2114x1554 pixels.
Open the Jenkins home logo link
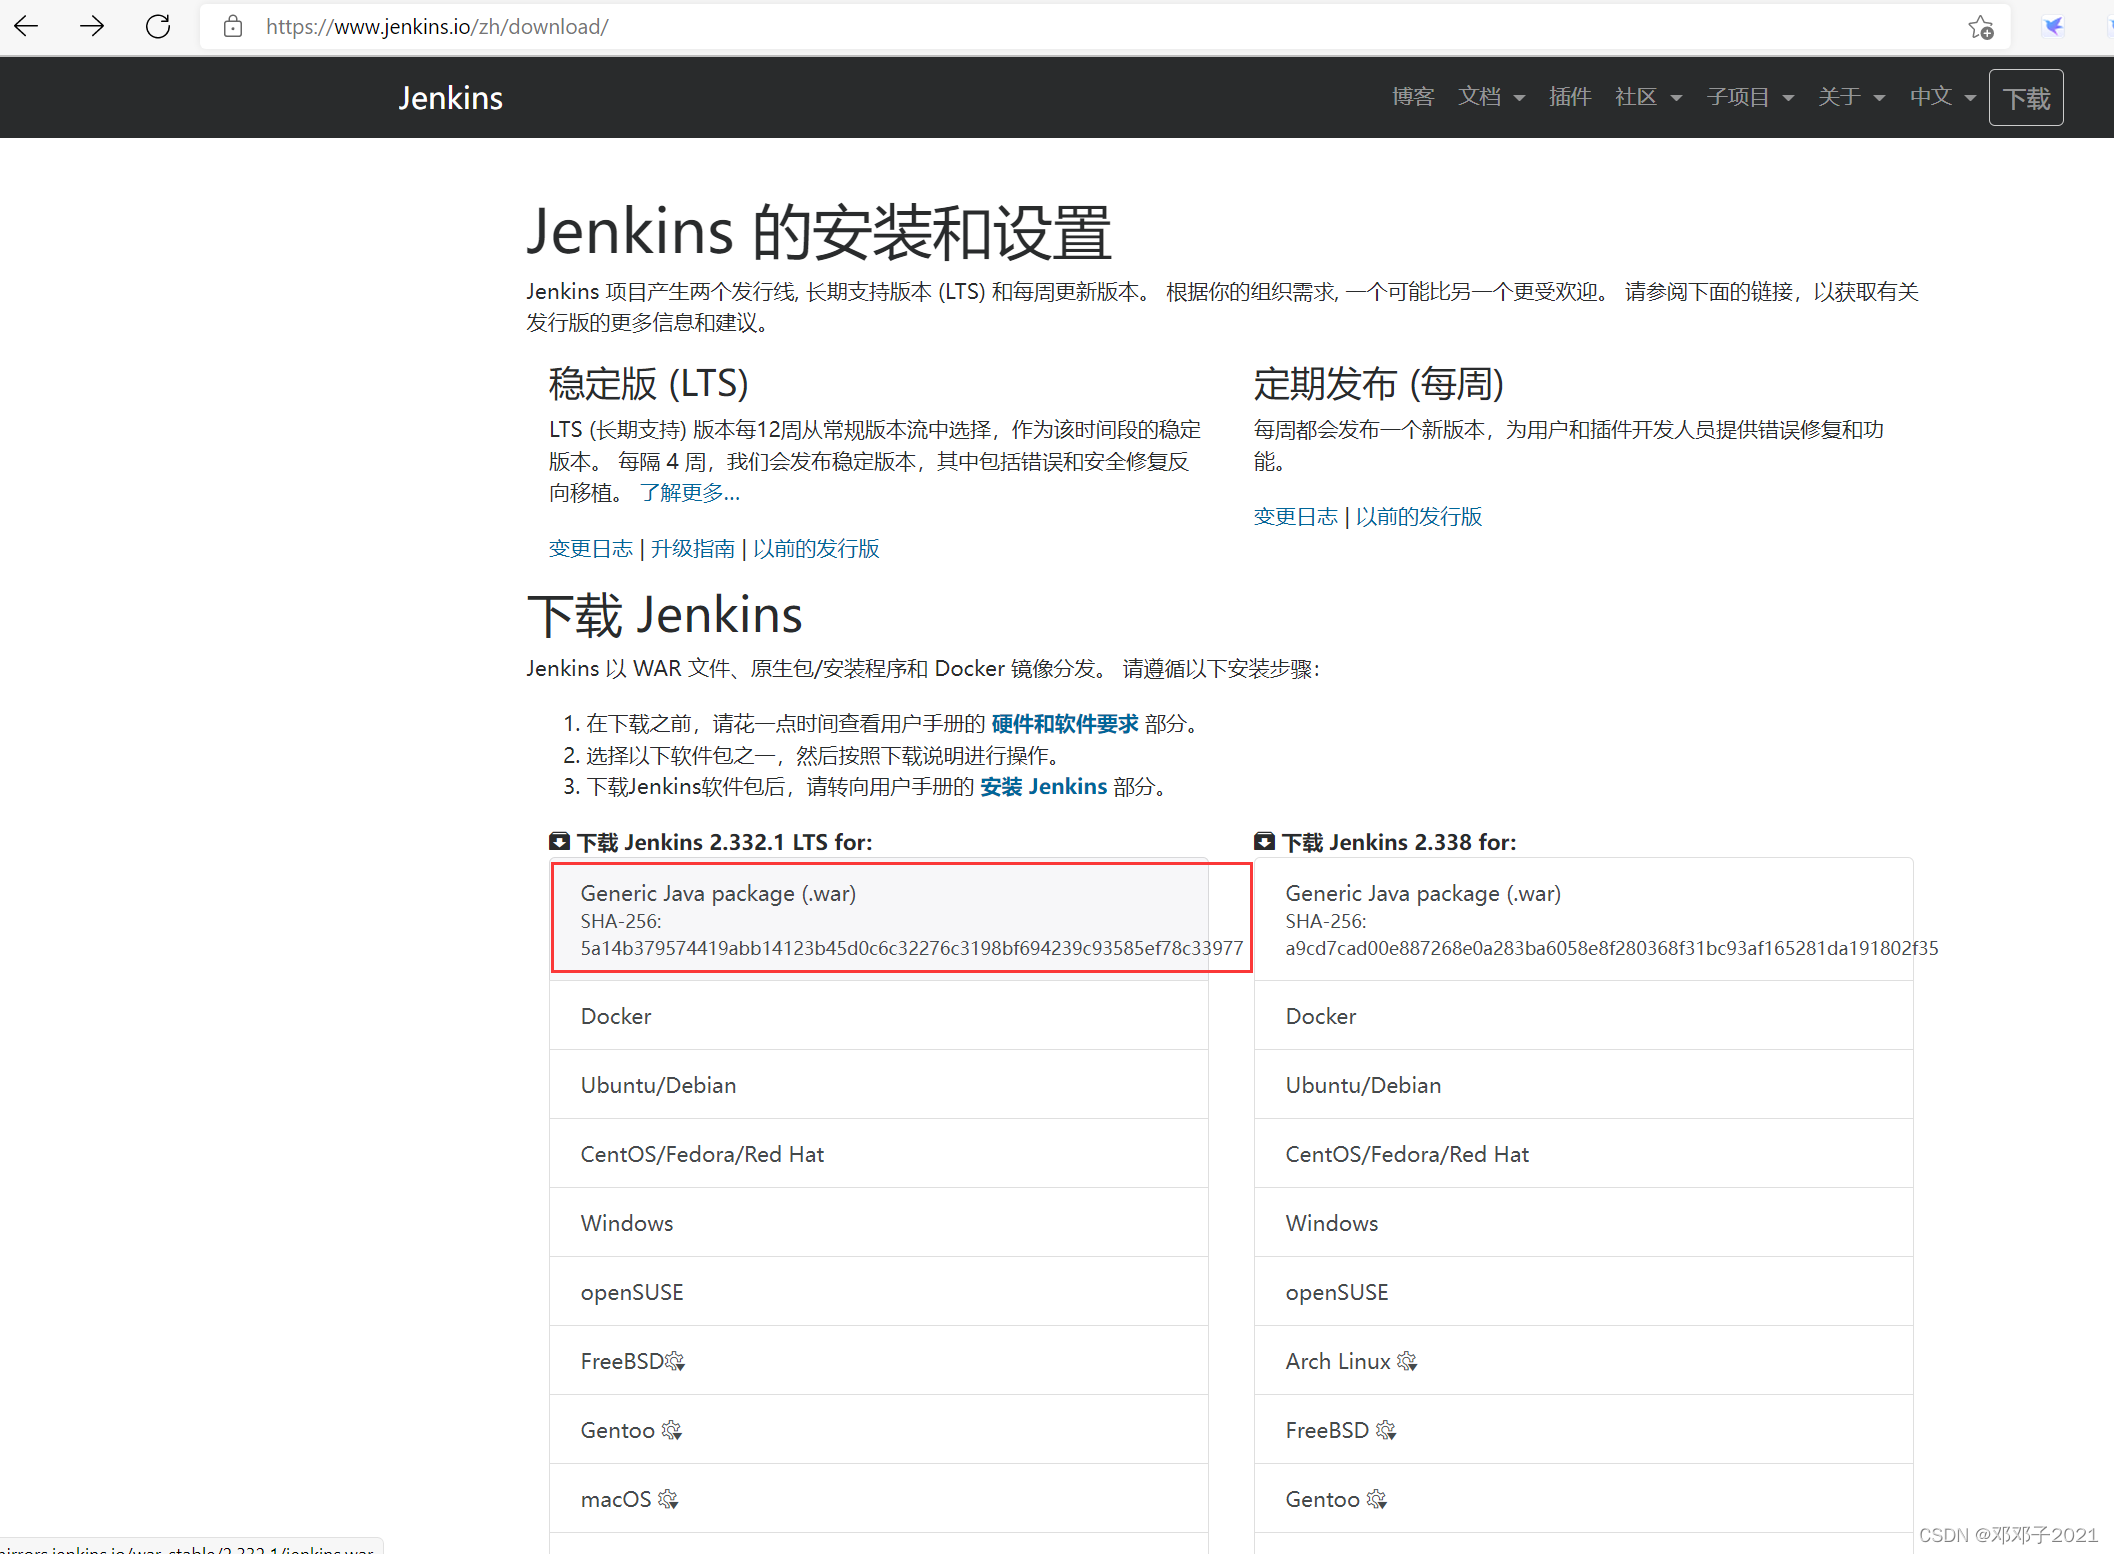(450, 97)
